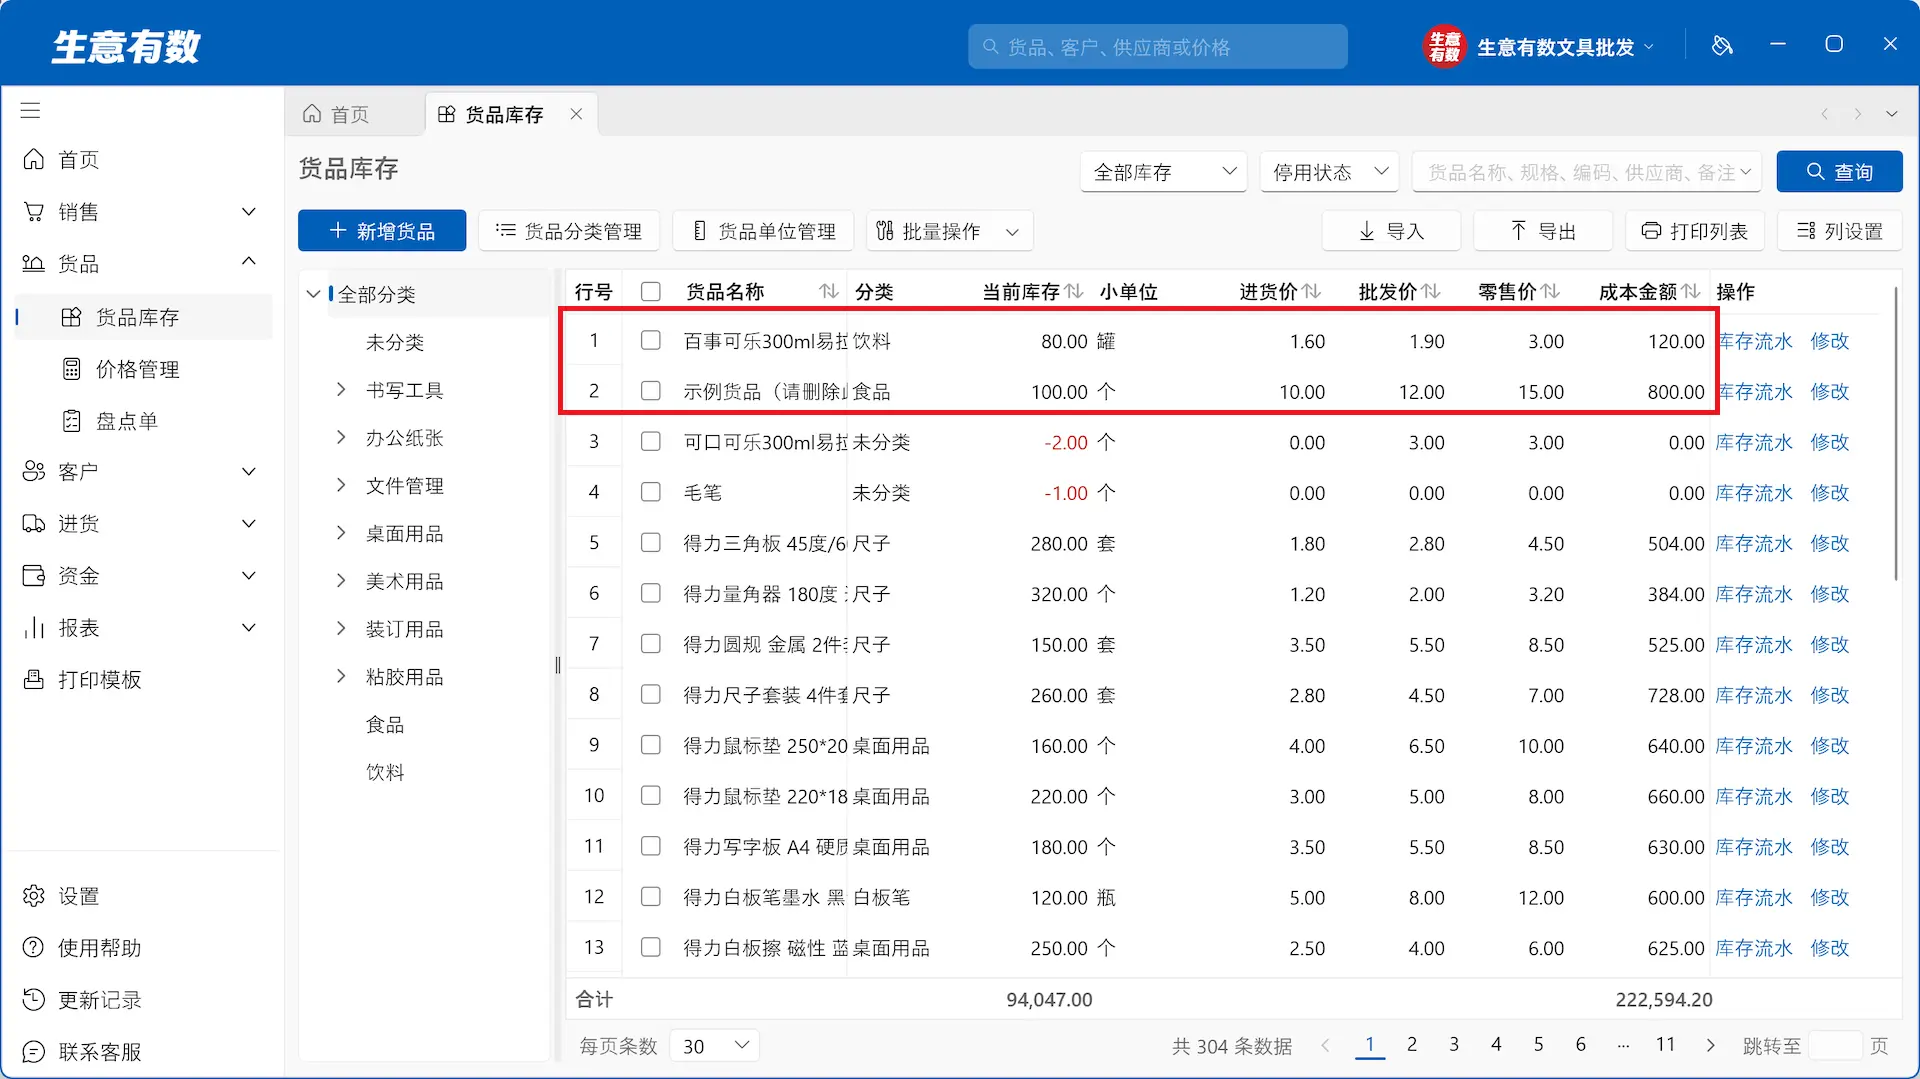Open 库存流水 for 毛笔 row

pos(1754,493)
